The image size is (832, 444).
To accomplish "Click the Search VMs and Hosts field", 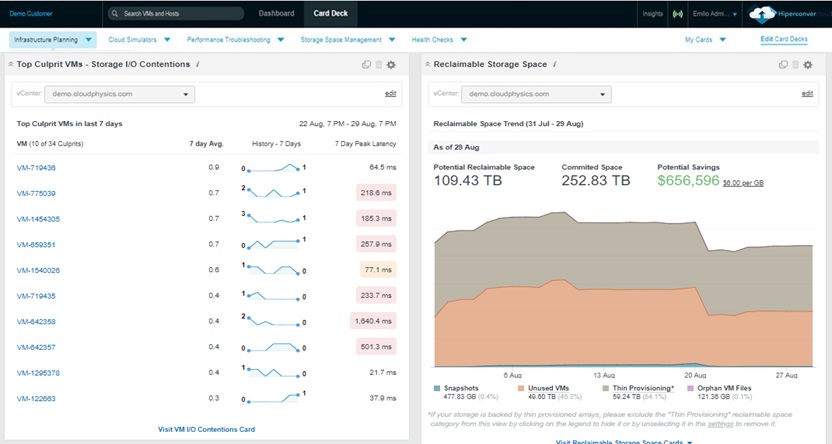I will 175,14.
